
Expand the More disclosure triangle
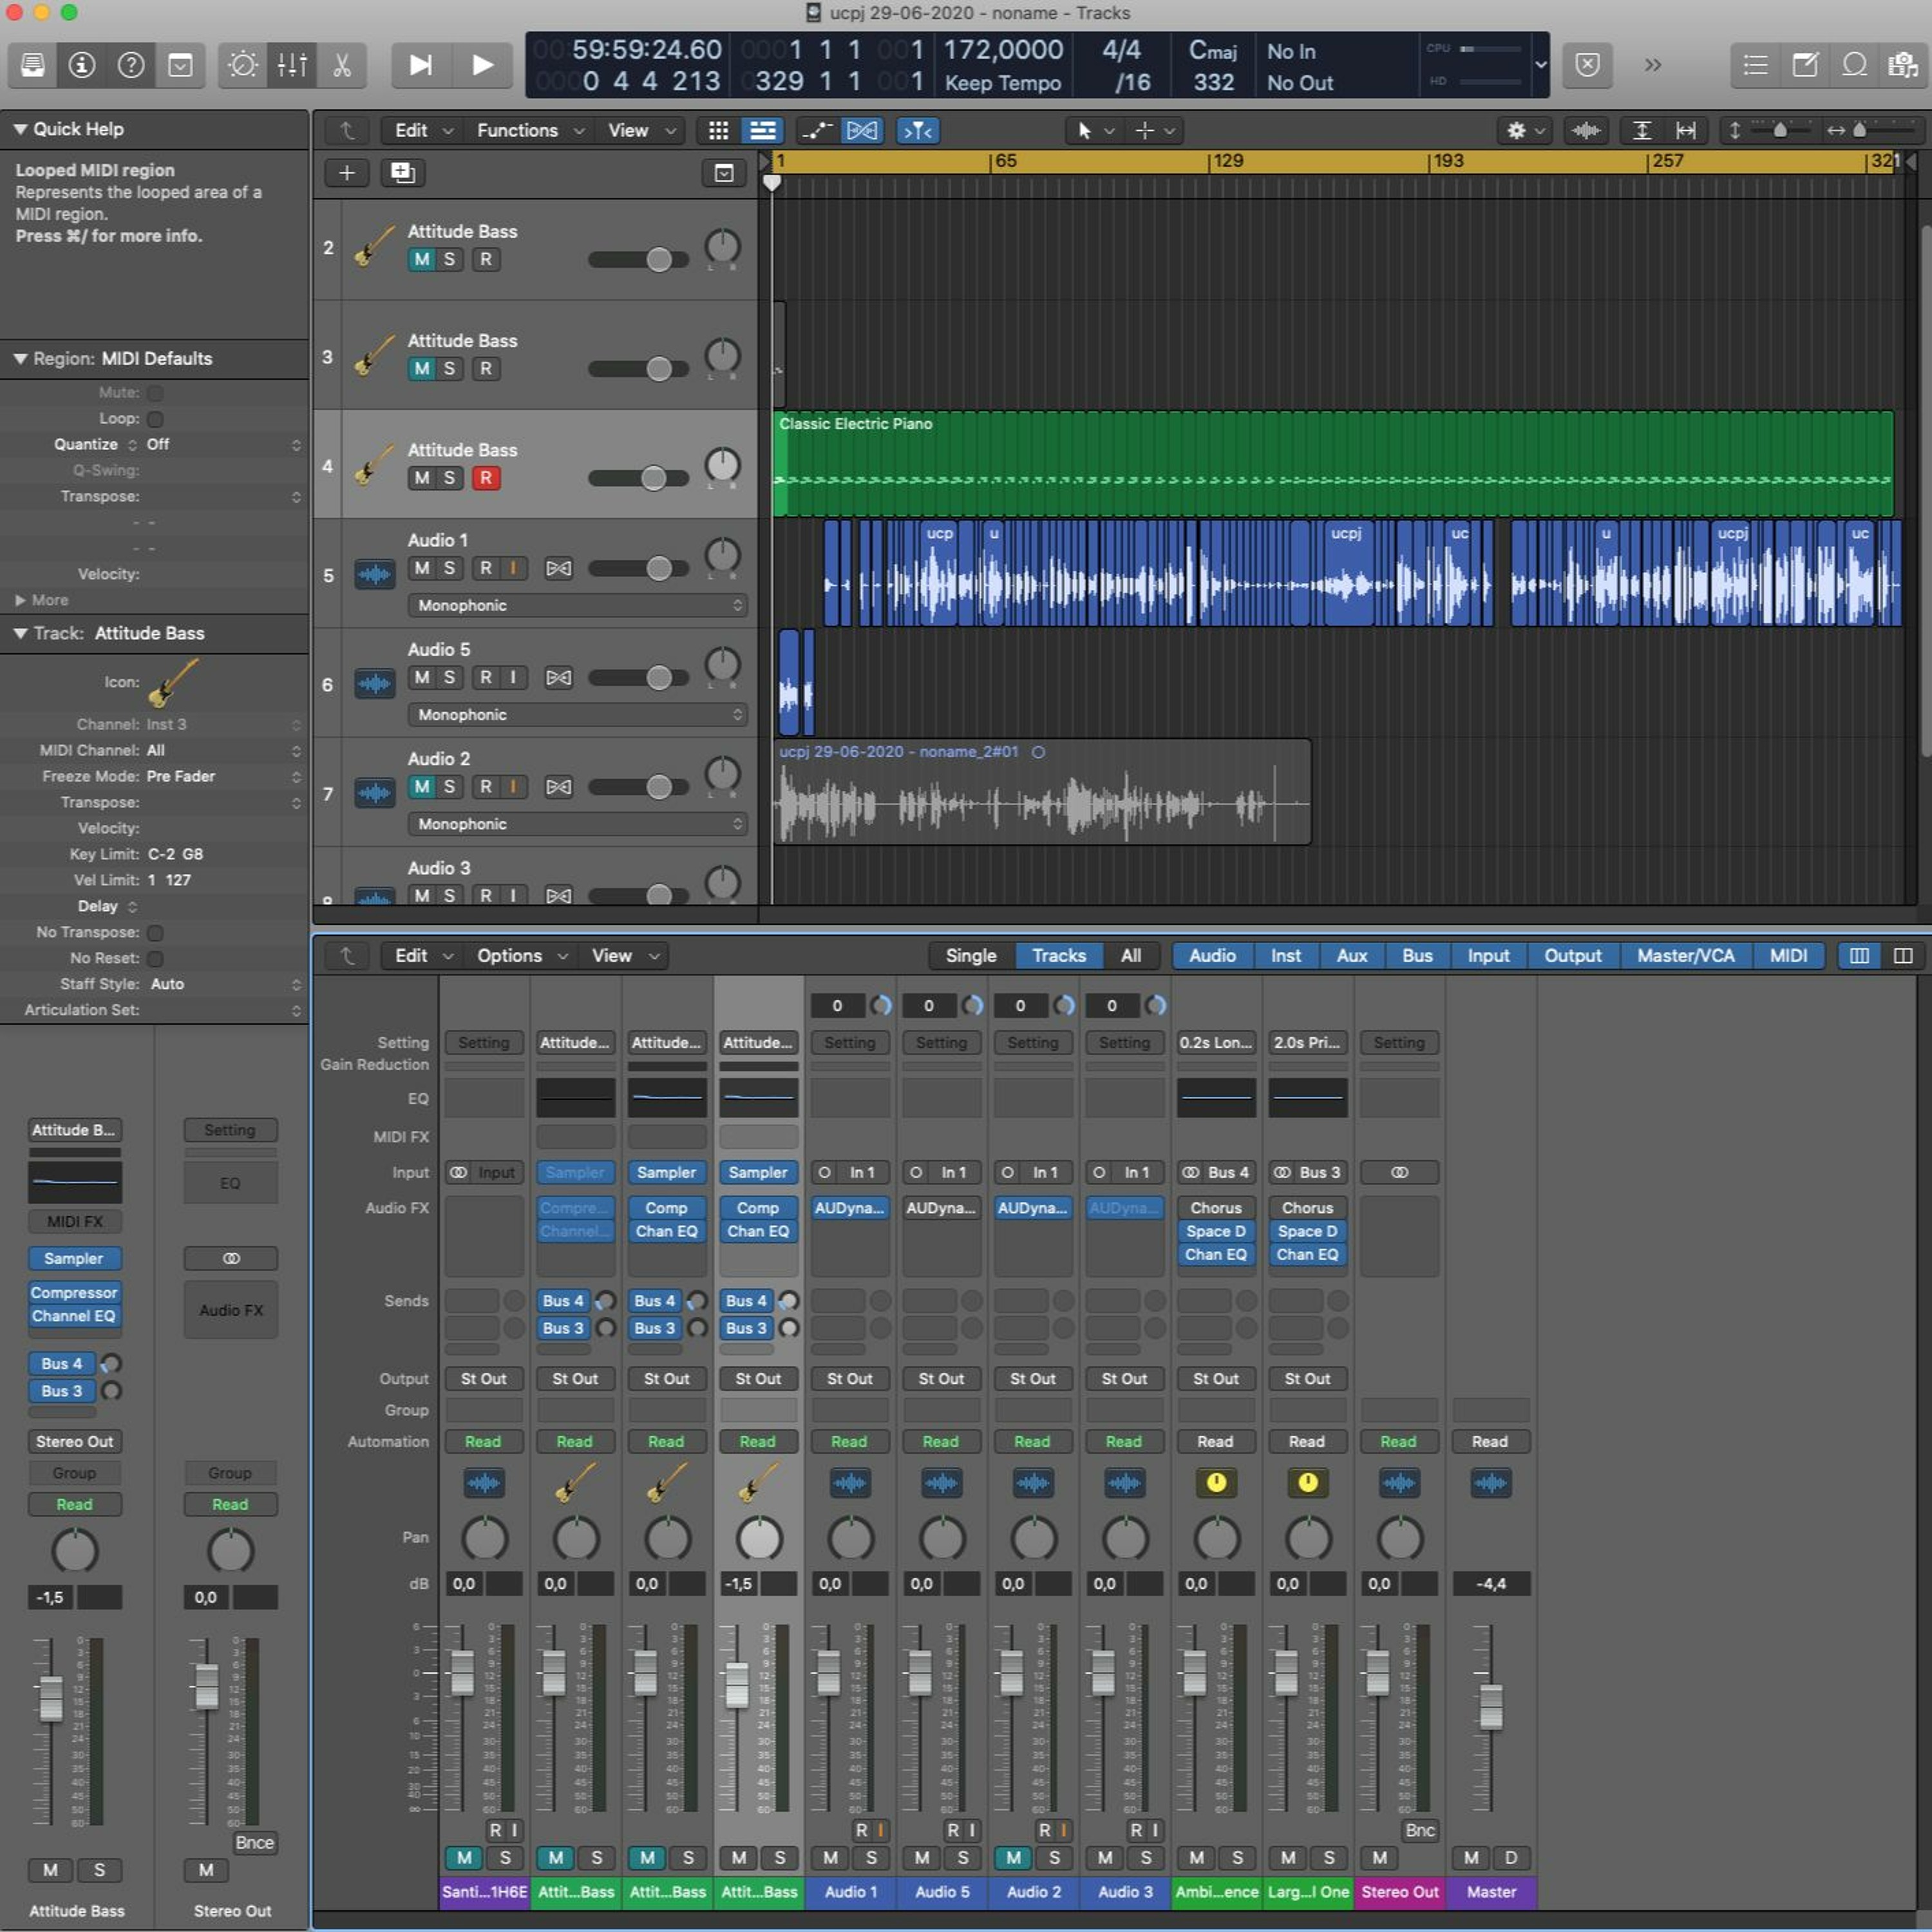(x=20, y=600)
